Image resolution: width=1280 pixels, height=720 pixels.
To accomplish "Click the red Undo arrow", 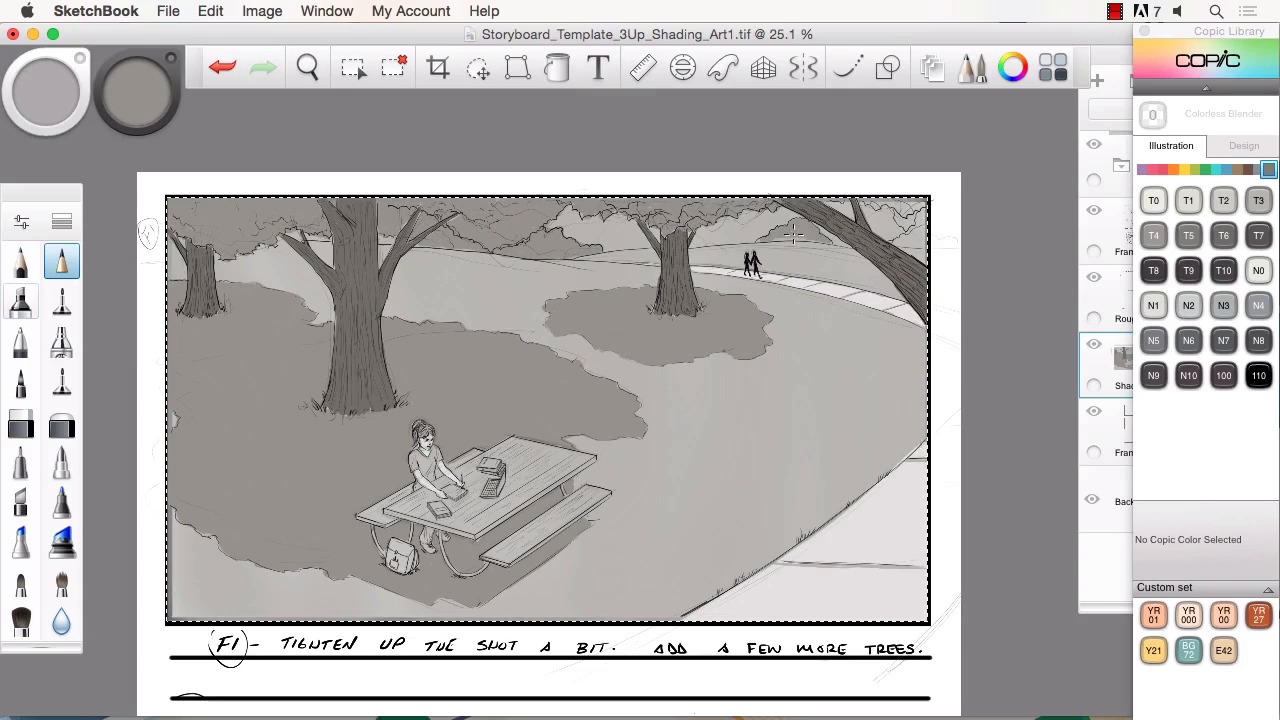I will tap(222, 67).
